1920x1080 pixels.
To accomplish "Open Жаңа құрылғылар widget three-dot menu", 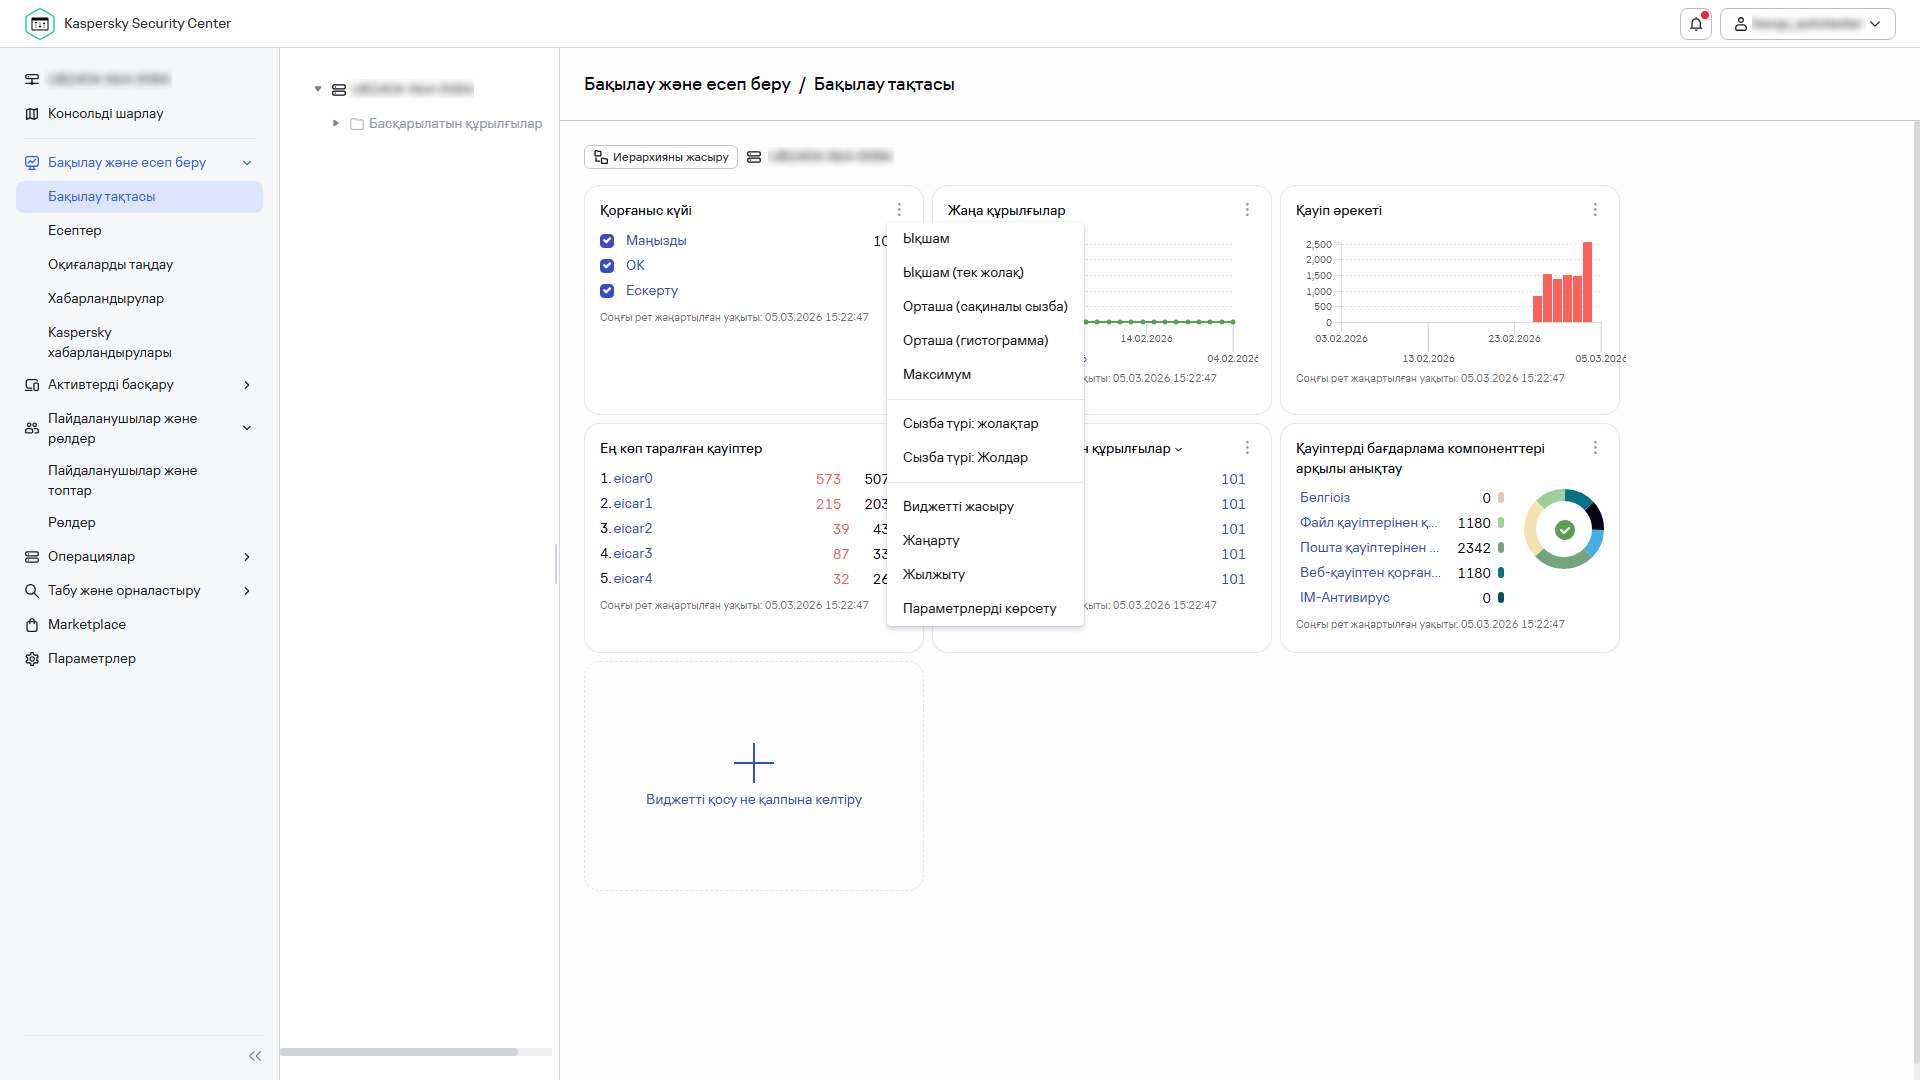I will tap(1247, 210).
